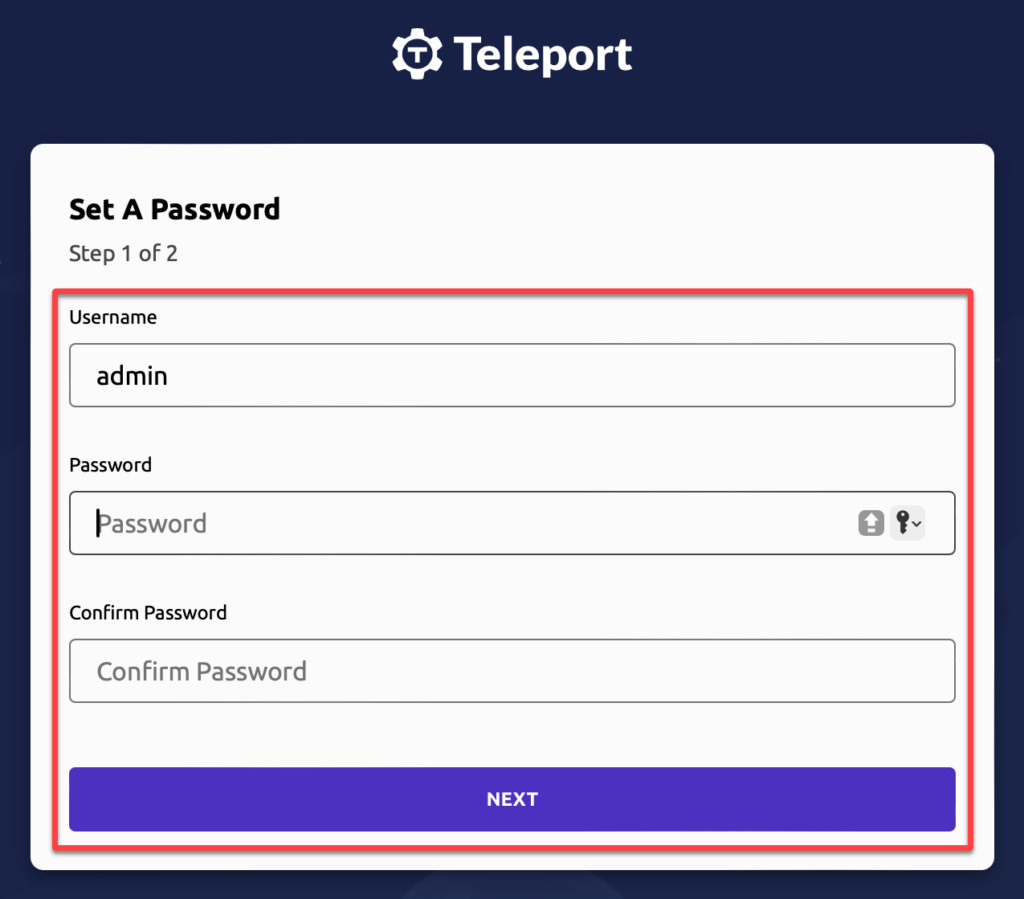Click the grey arrow indicator beside the key icon

coord(916,524)
